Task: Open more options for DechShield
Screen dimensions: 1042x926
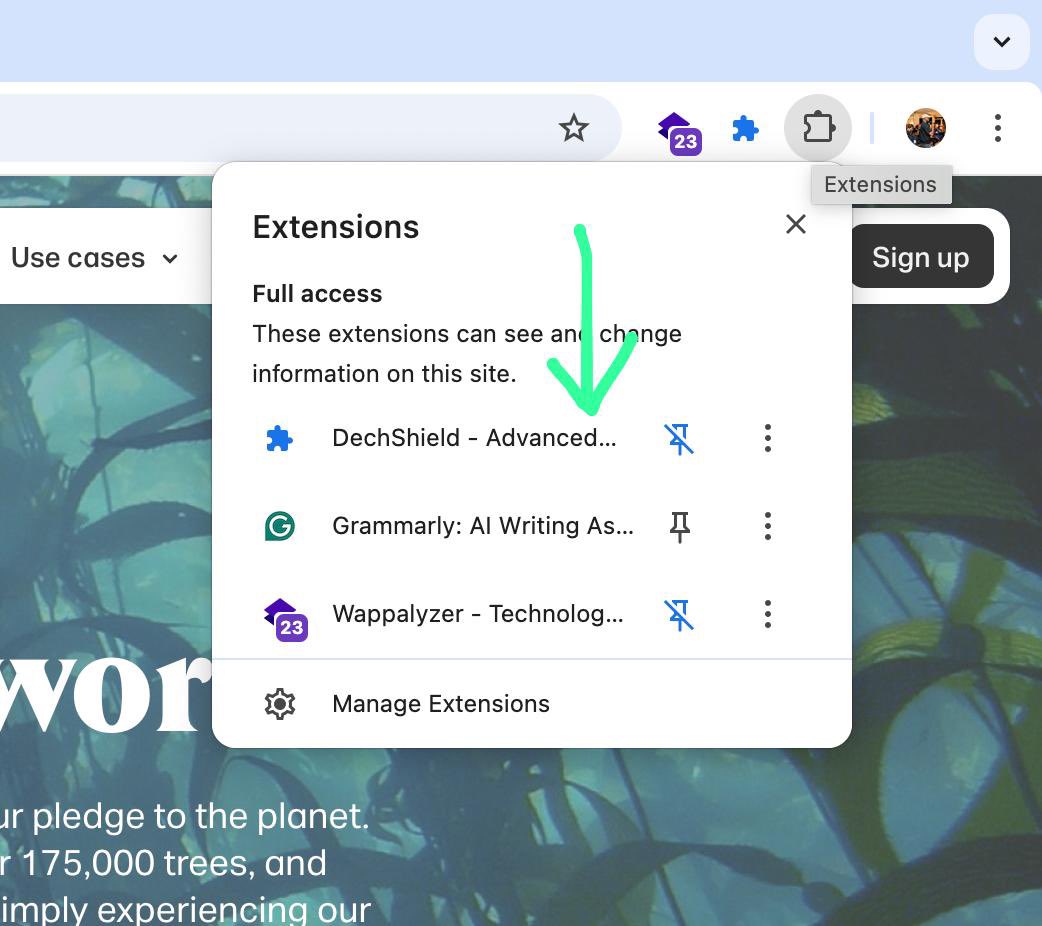Action: tap(768, 439)
